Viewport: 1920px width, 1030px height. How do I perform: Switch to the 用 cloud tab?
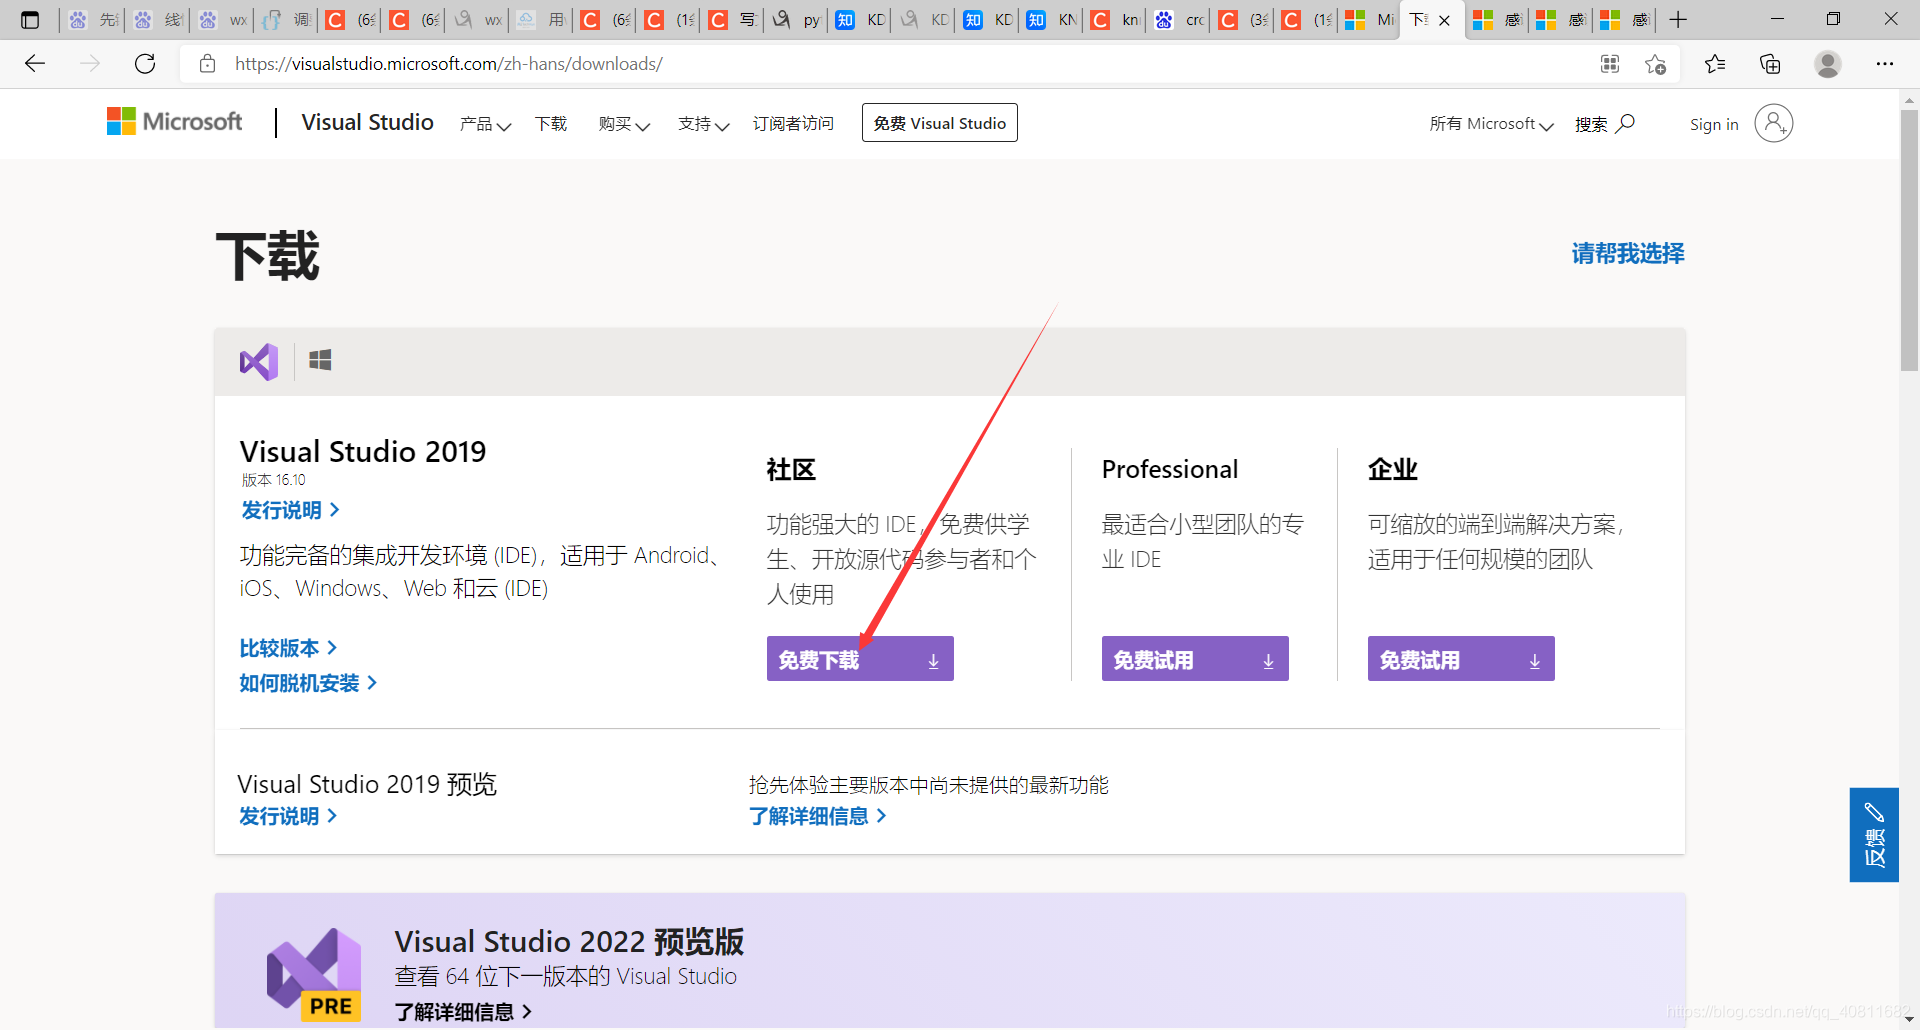point(543,20)
